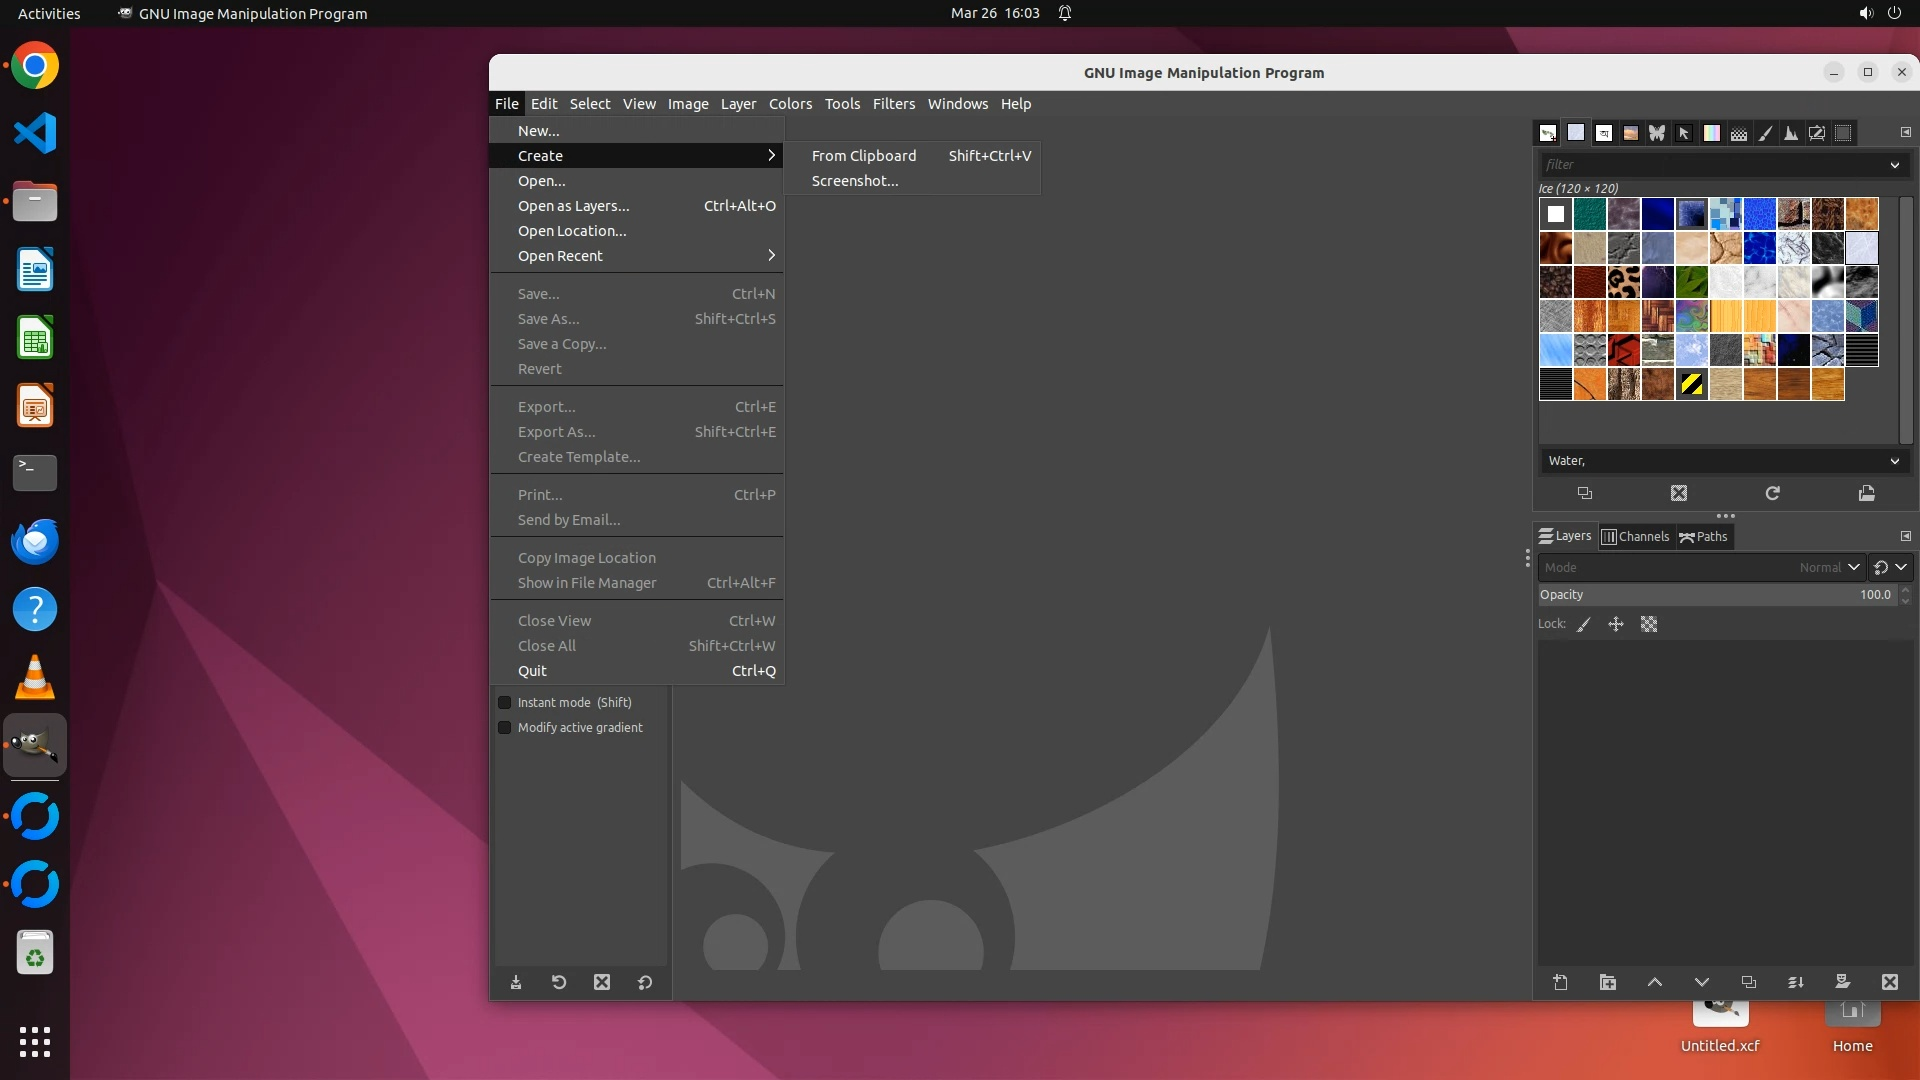Image resolution: width=1920 pixels, height=1080 pixels.
Task: Check Modify active gradient option
Action: click(x=505, y=727)
